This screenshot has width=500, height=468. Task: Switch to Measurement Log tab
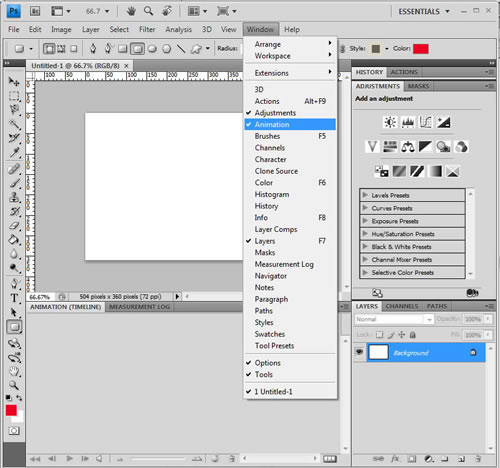click(139, 307)
